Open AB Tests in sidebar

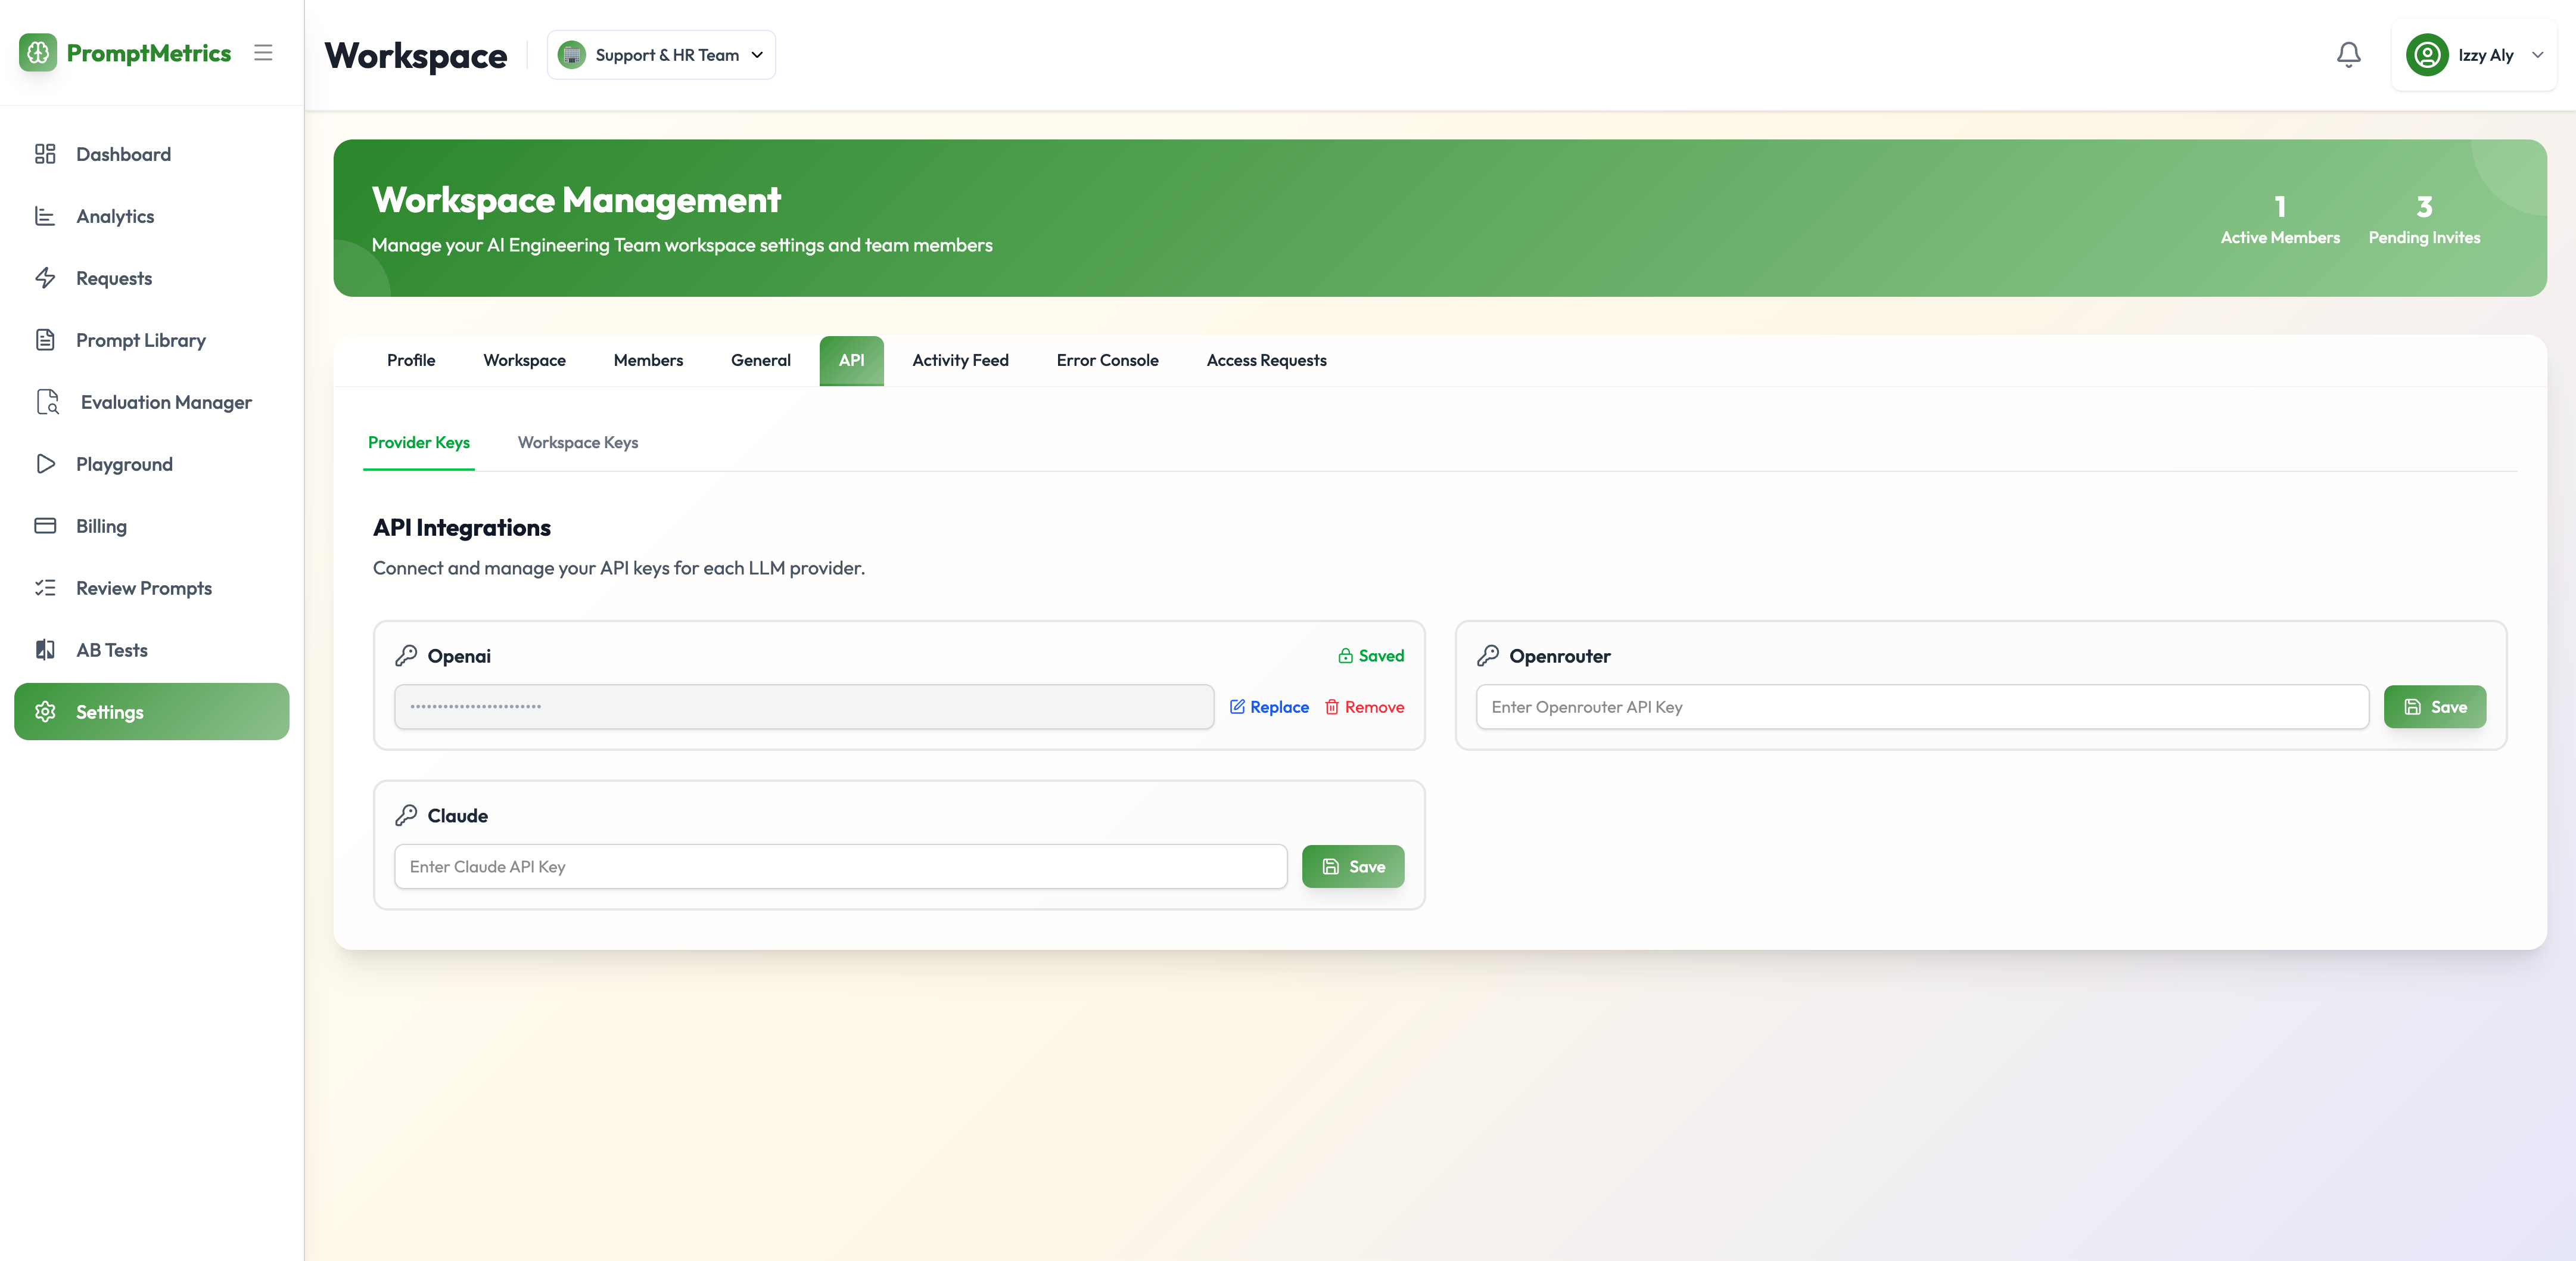[x=111, y=650]
